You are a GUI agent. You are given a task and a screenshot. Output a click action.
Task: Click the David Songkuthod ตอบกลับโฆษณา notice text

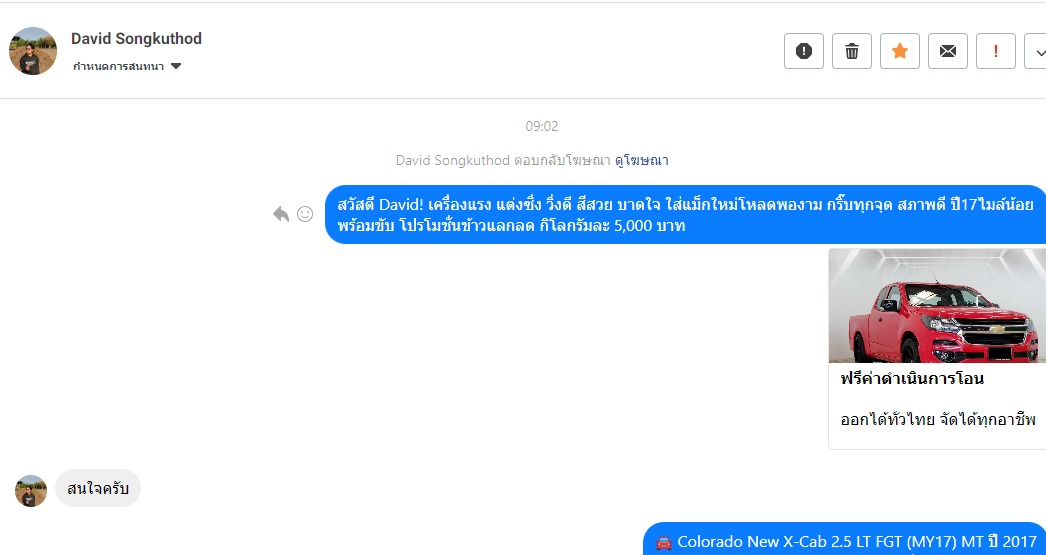click(503, 160)
